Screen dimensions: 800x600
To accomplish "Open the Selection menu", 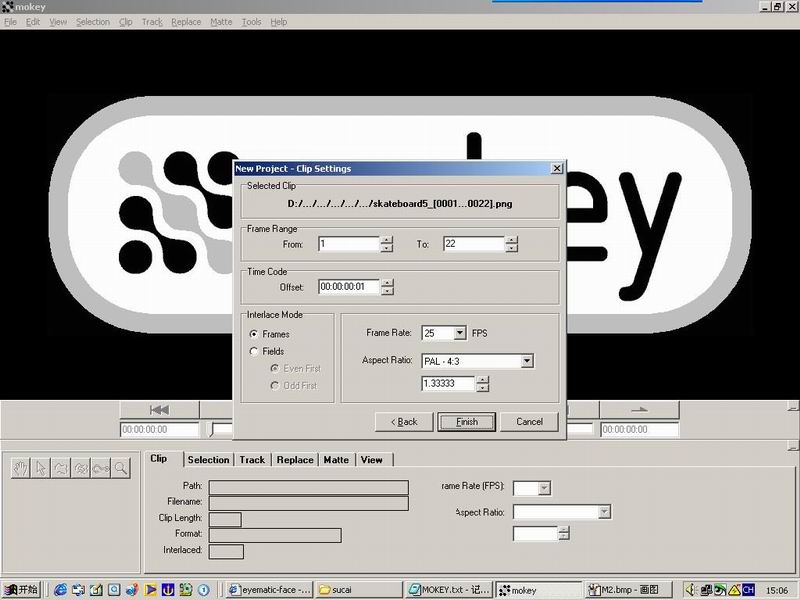I will pyautogui.click(x=93, y=22).
